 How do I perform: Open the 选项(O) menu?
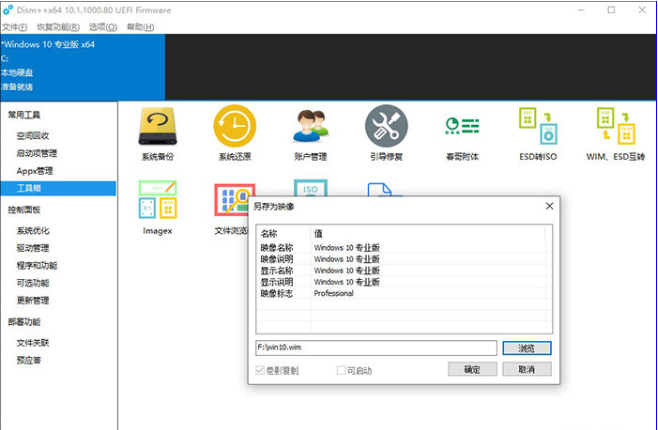tap(103, 27)
